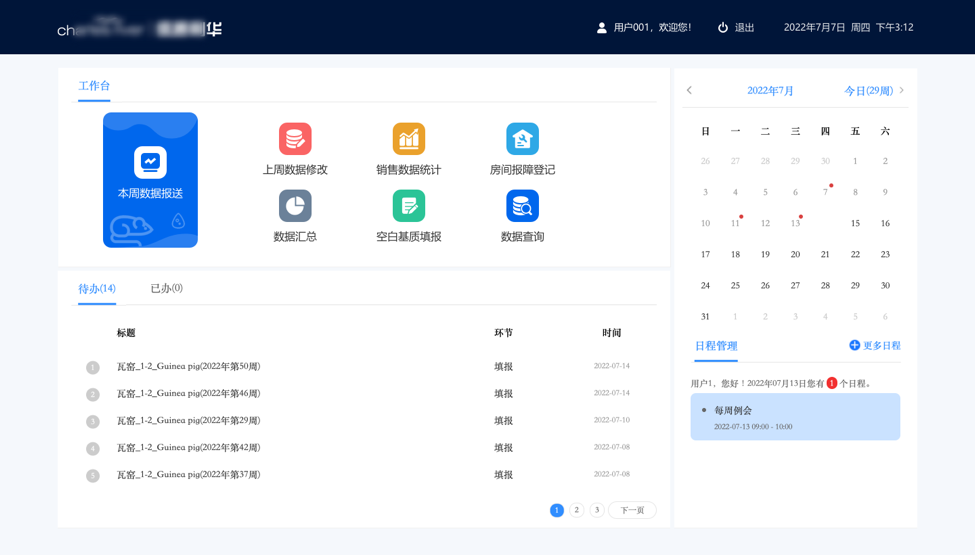Go to previous month in calendar

(x=689, y=91)
